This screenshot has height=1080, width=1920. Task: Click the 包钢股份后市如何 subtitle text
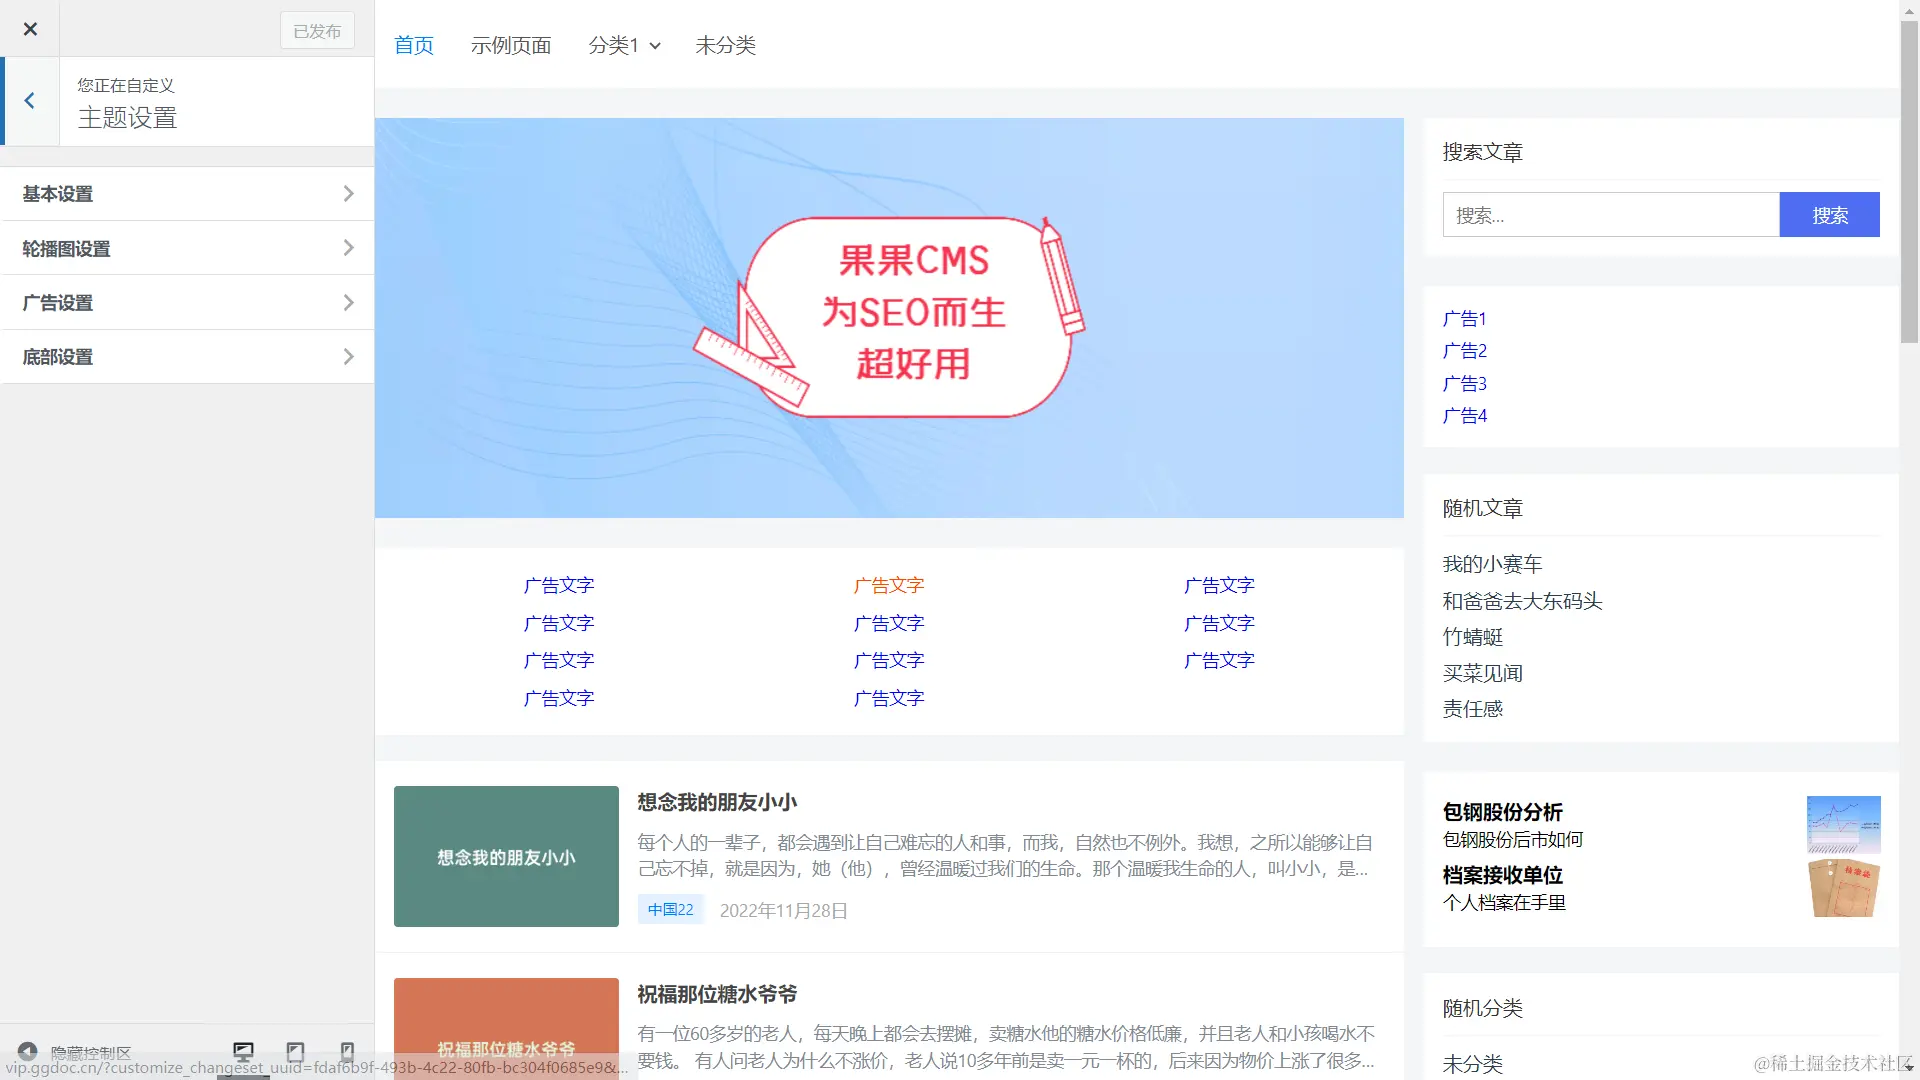1512,840
